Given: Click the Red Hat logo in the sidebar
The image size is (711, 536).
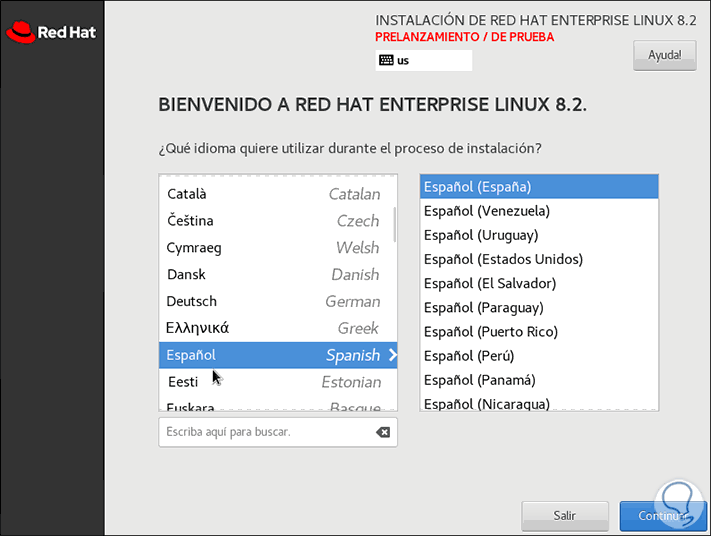Looking at the screenshot, I should click(x=51, y=32).
